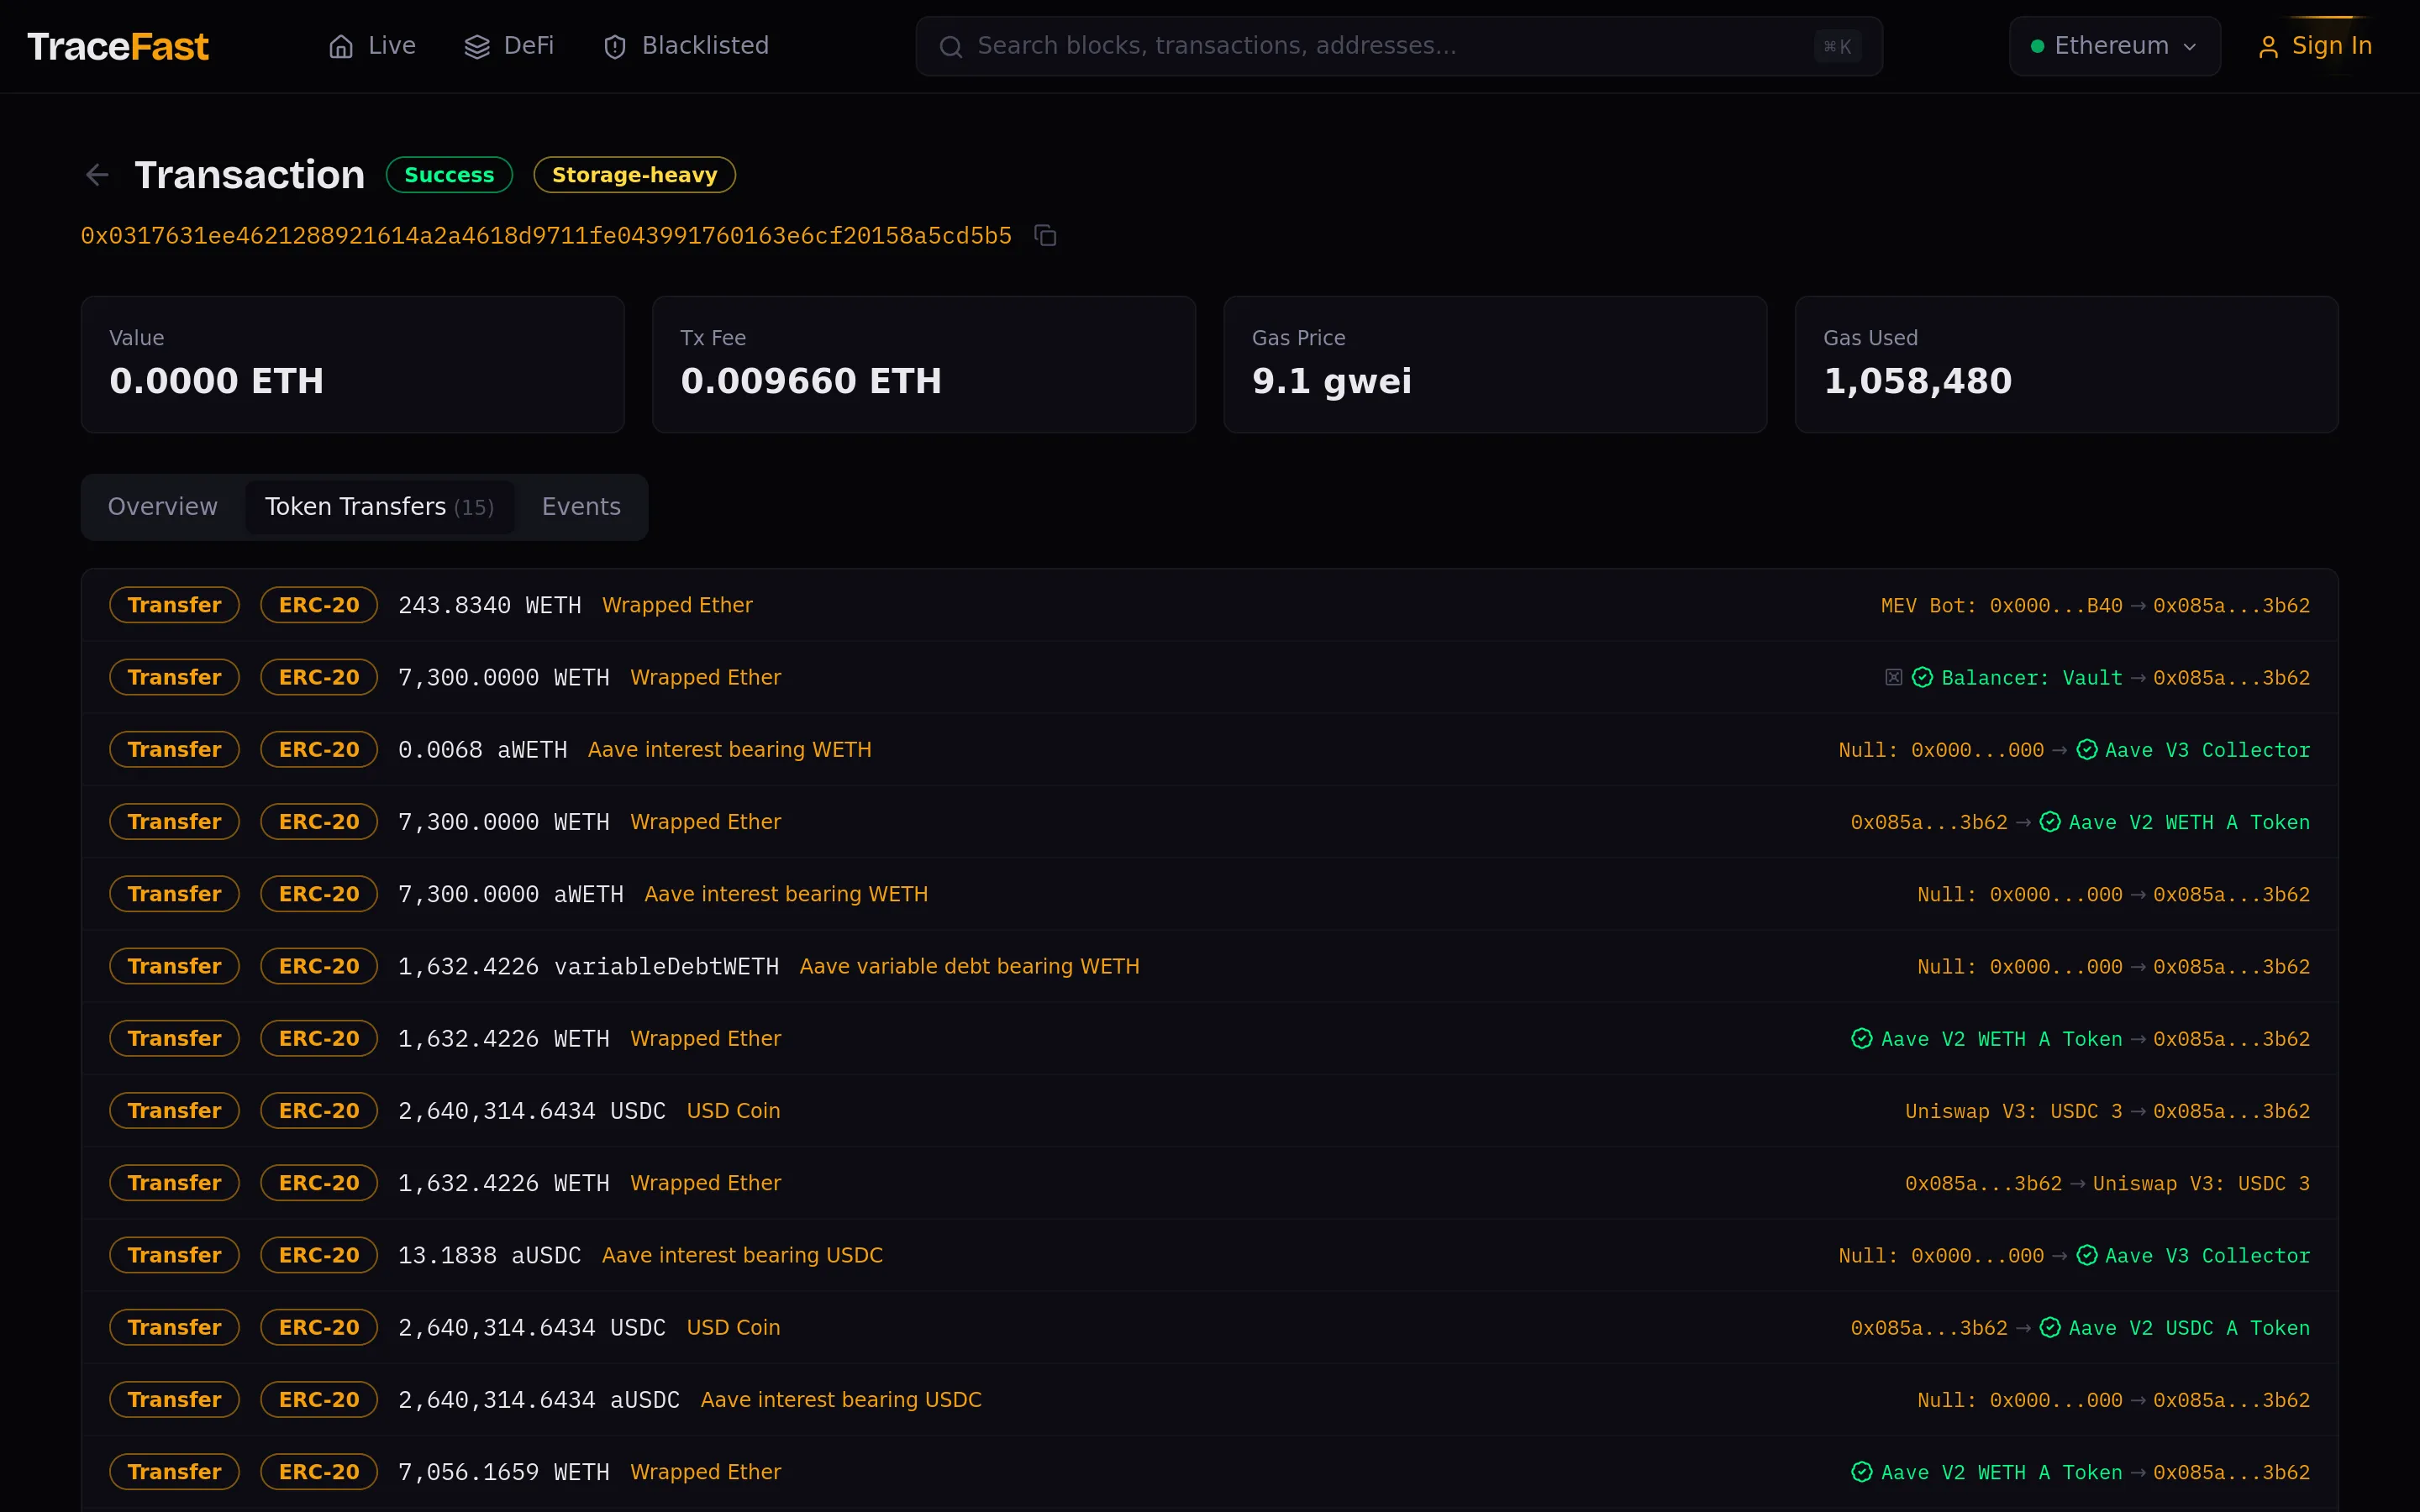
Task: Click the magnifier icon in the search bar
Action: click(951, 47)
